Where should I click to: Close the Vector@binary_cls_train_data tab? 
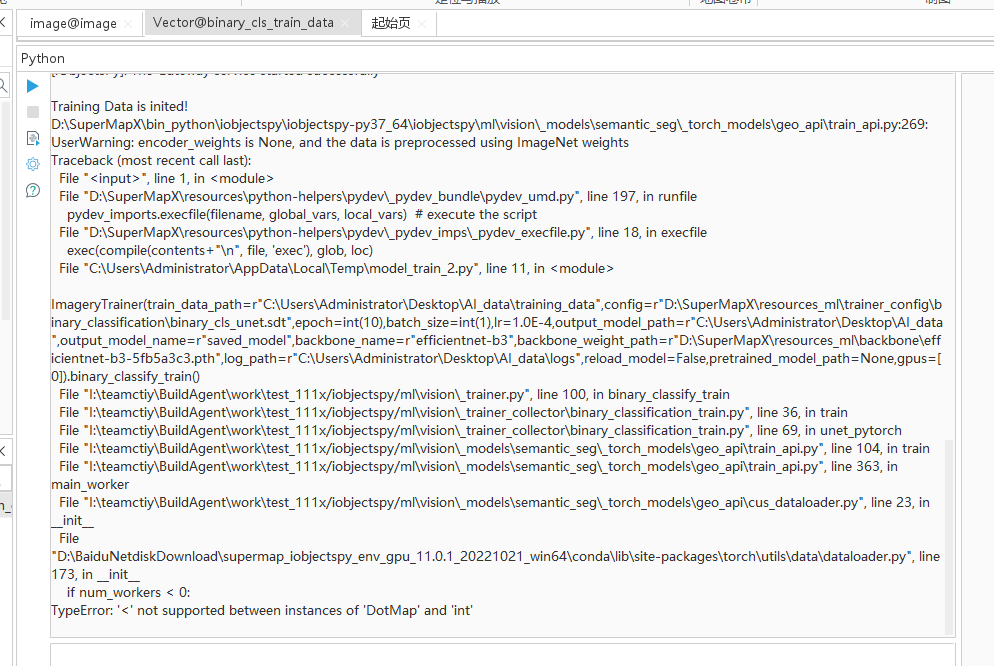click(345, 23)
